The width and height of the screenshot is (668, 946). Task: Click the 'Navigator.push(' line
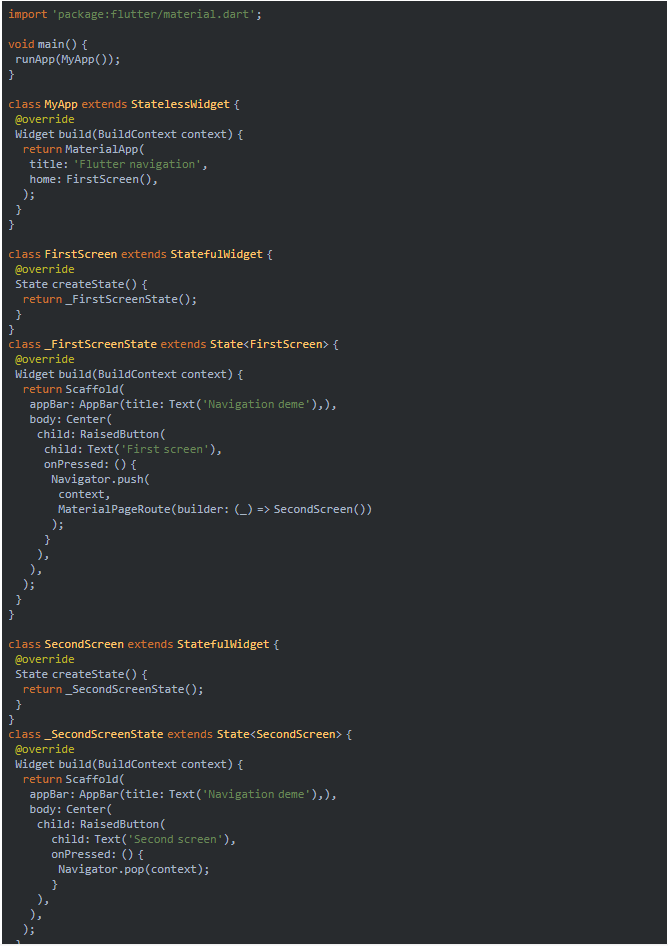[100, 479]
